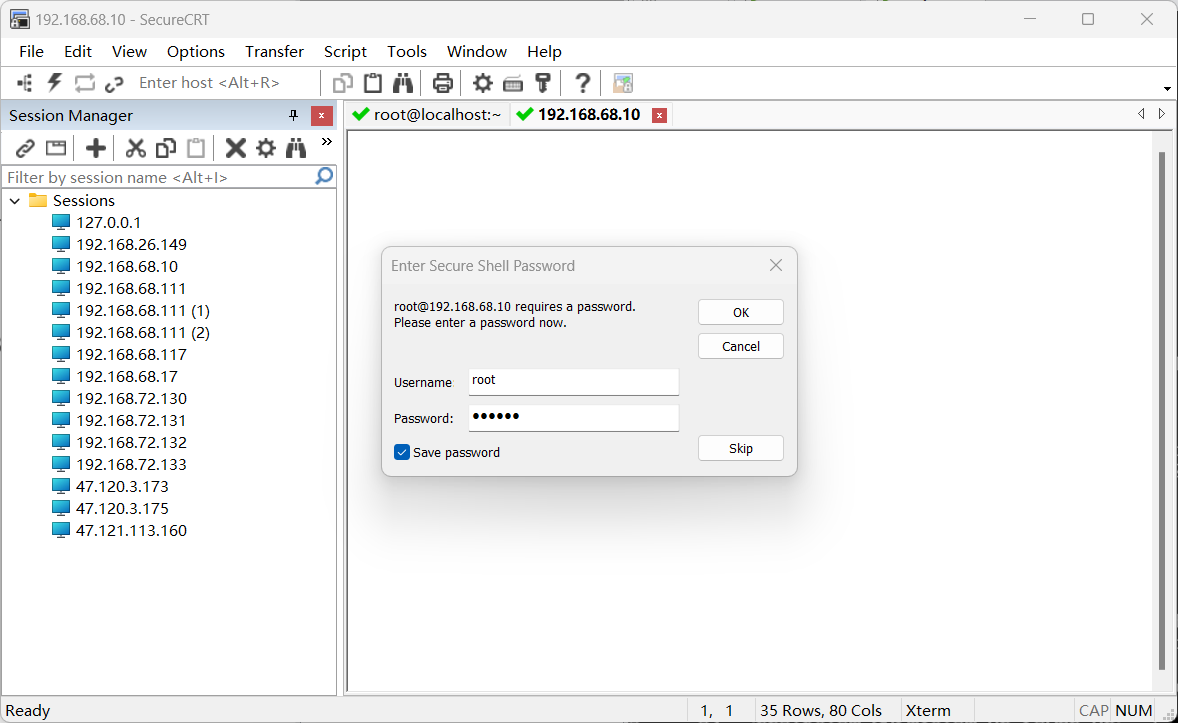Click the Delete X icon in Session Manager
The image size is (1178, 723).
tap(235, 149)
